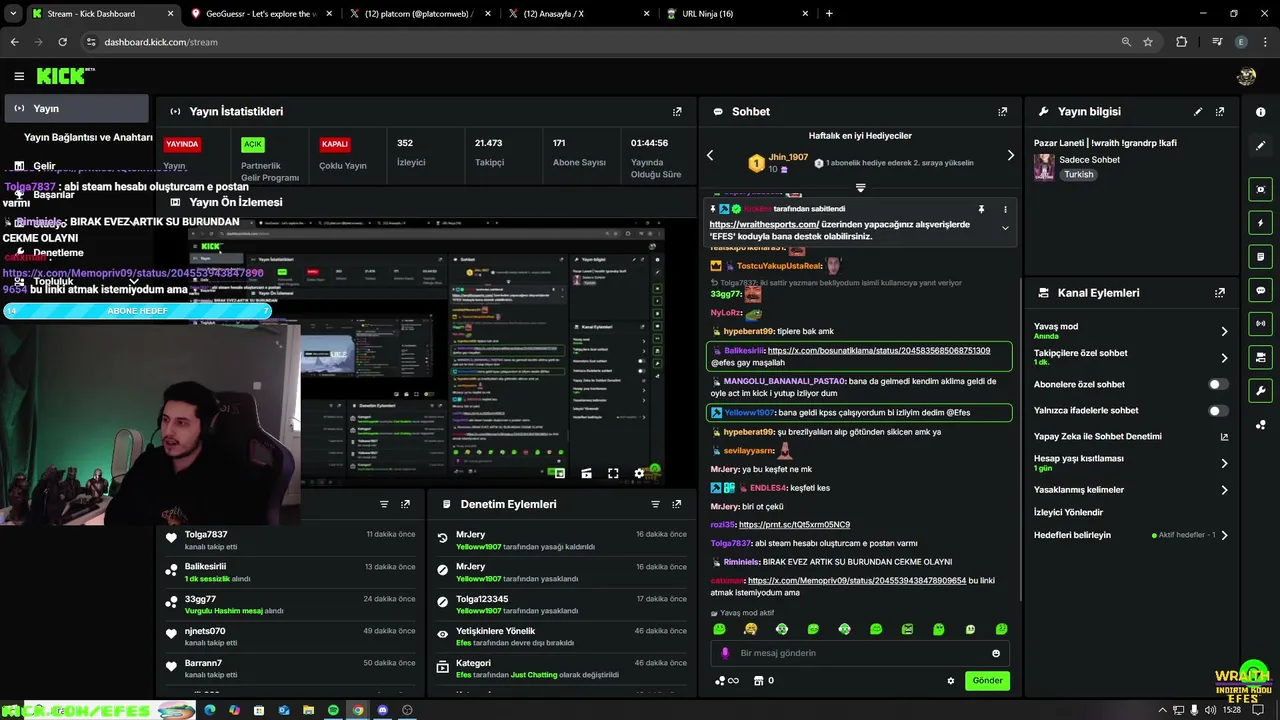The height and width of the screenshot is (720, 1280).
Task: Toggle Yalnızca ifadelerle sohbet switch
Action: coord(1218,410)
